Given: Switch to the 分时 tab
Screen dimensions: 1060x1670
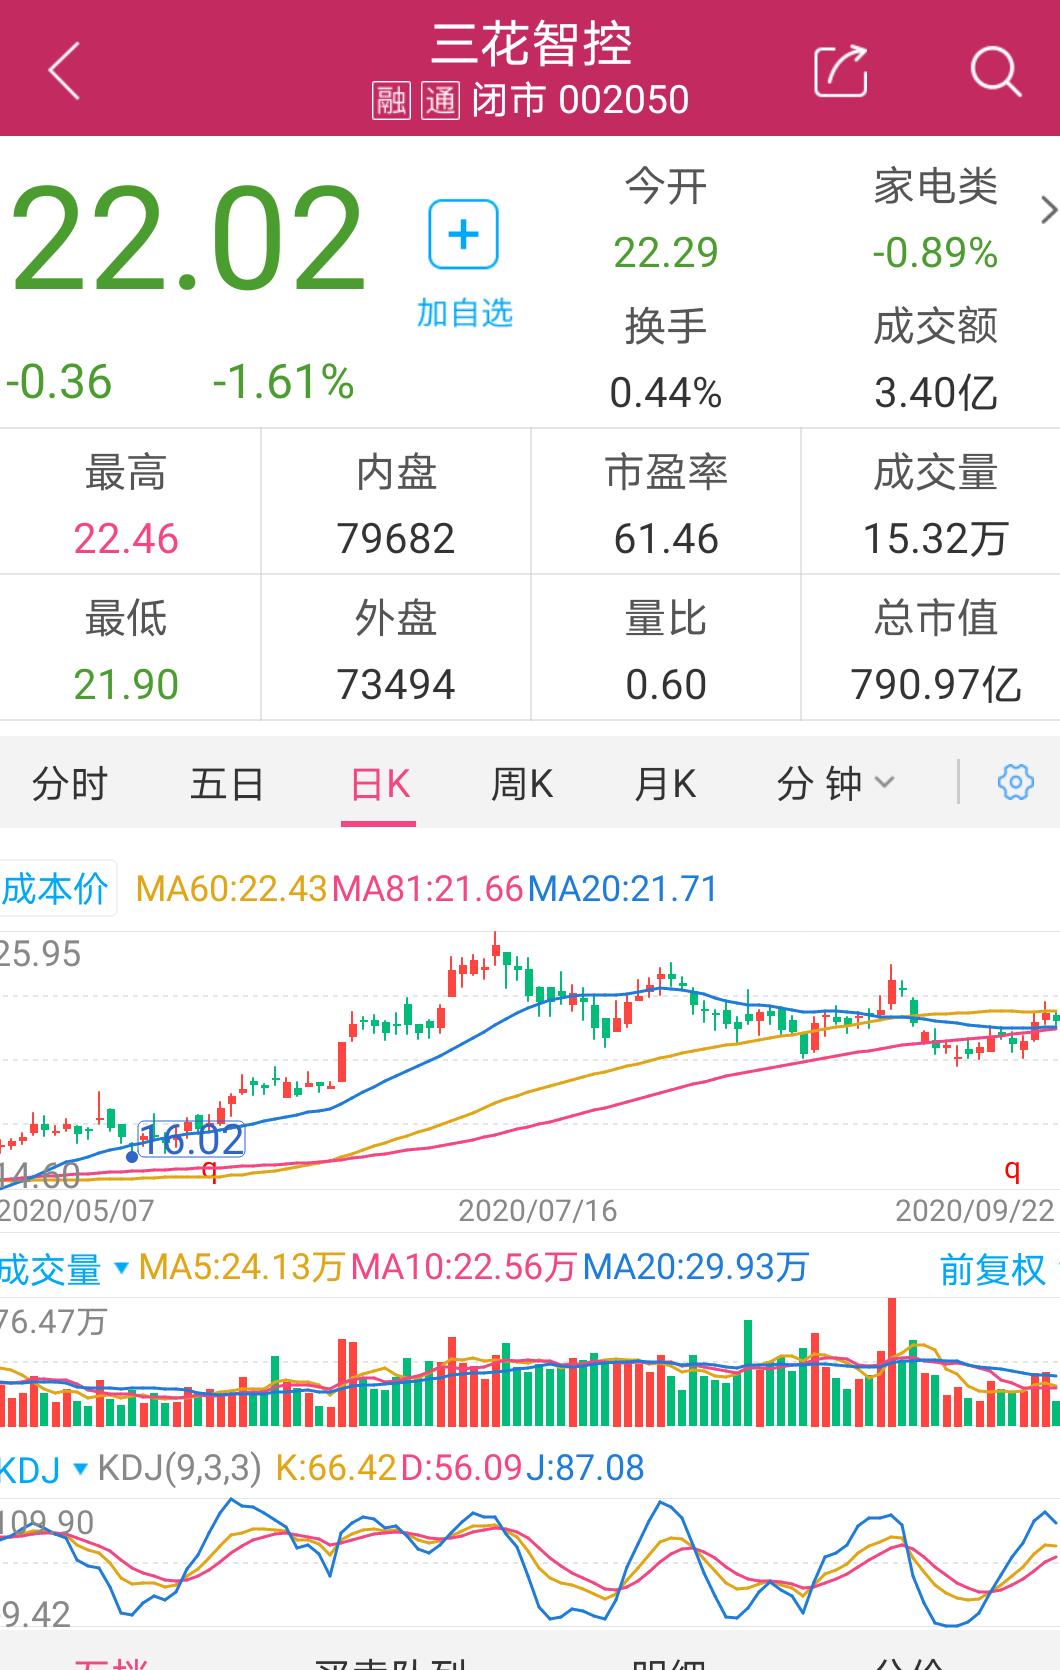Looking at the screenshot, I should [x=69, y=783].
